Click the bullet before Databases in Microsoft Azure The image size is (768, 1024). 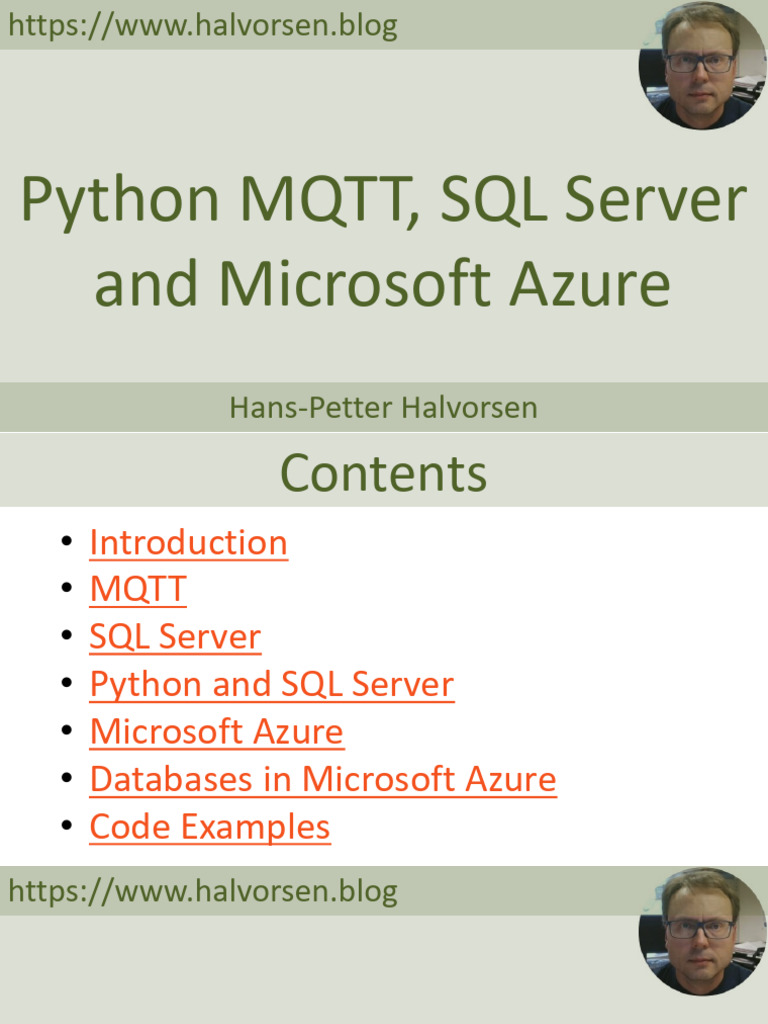tap(66, 779)
